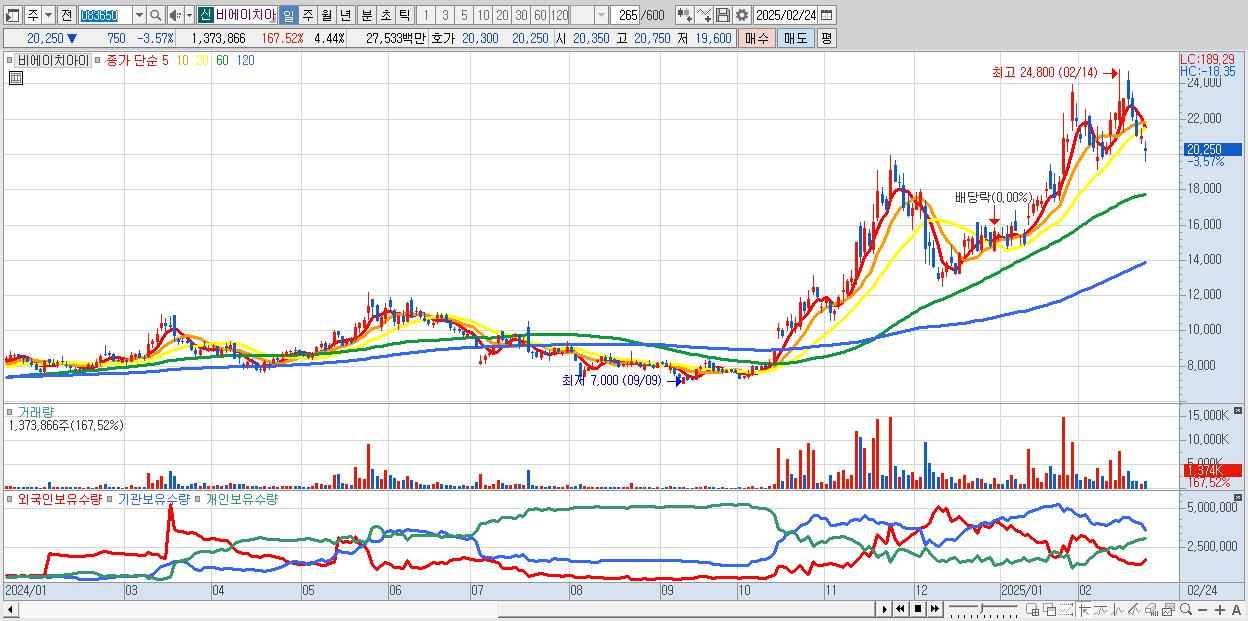Click the bar chart eraser icon
Viewport: 1248px width, 621px height.
(1151, 609)
